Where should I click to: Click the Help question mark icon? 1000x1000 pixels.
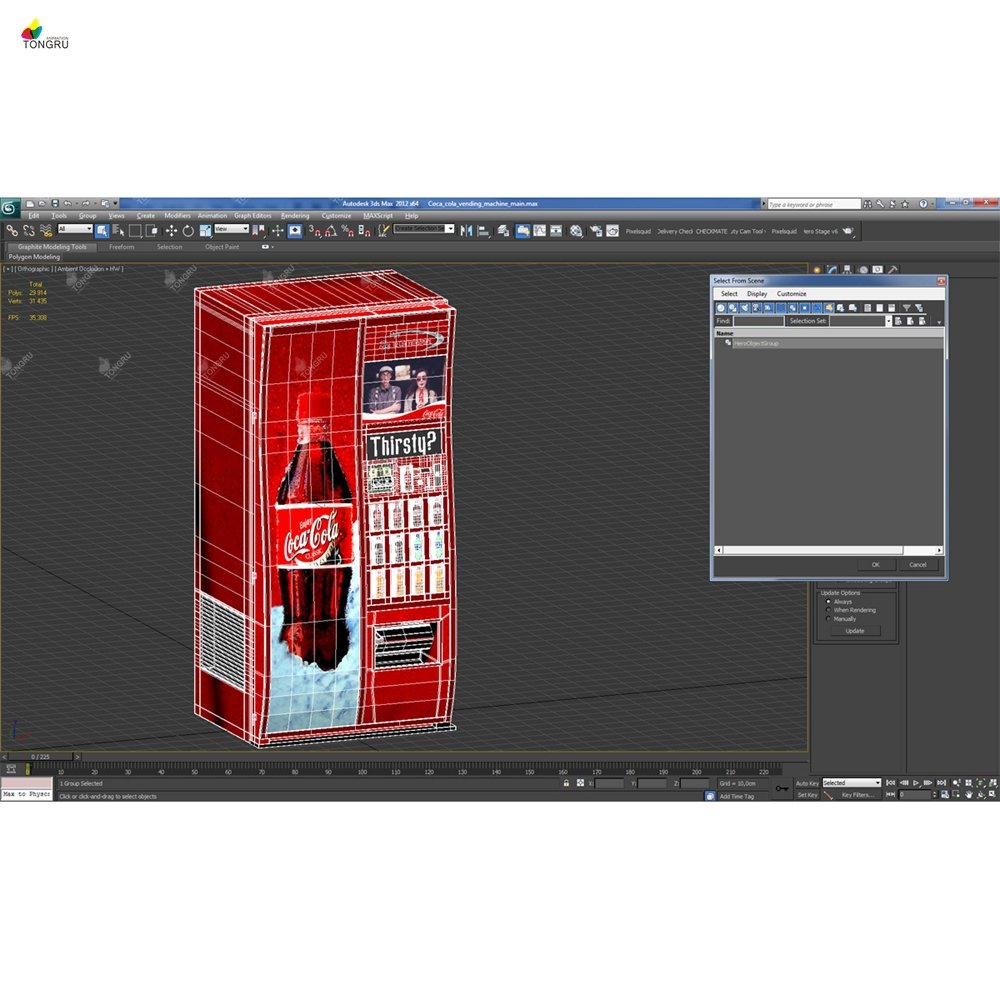923,204
